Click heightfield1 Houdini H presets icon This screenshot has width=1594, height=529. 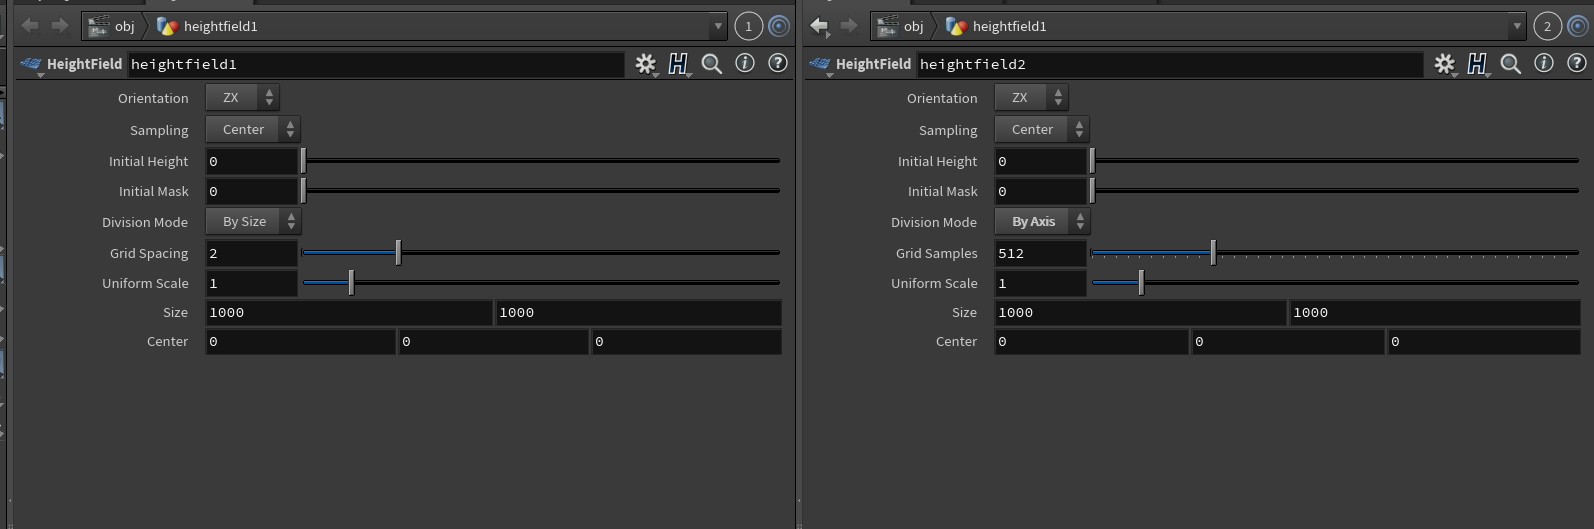pos(679,64)
